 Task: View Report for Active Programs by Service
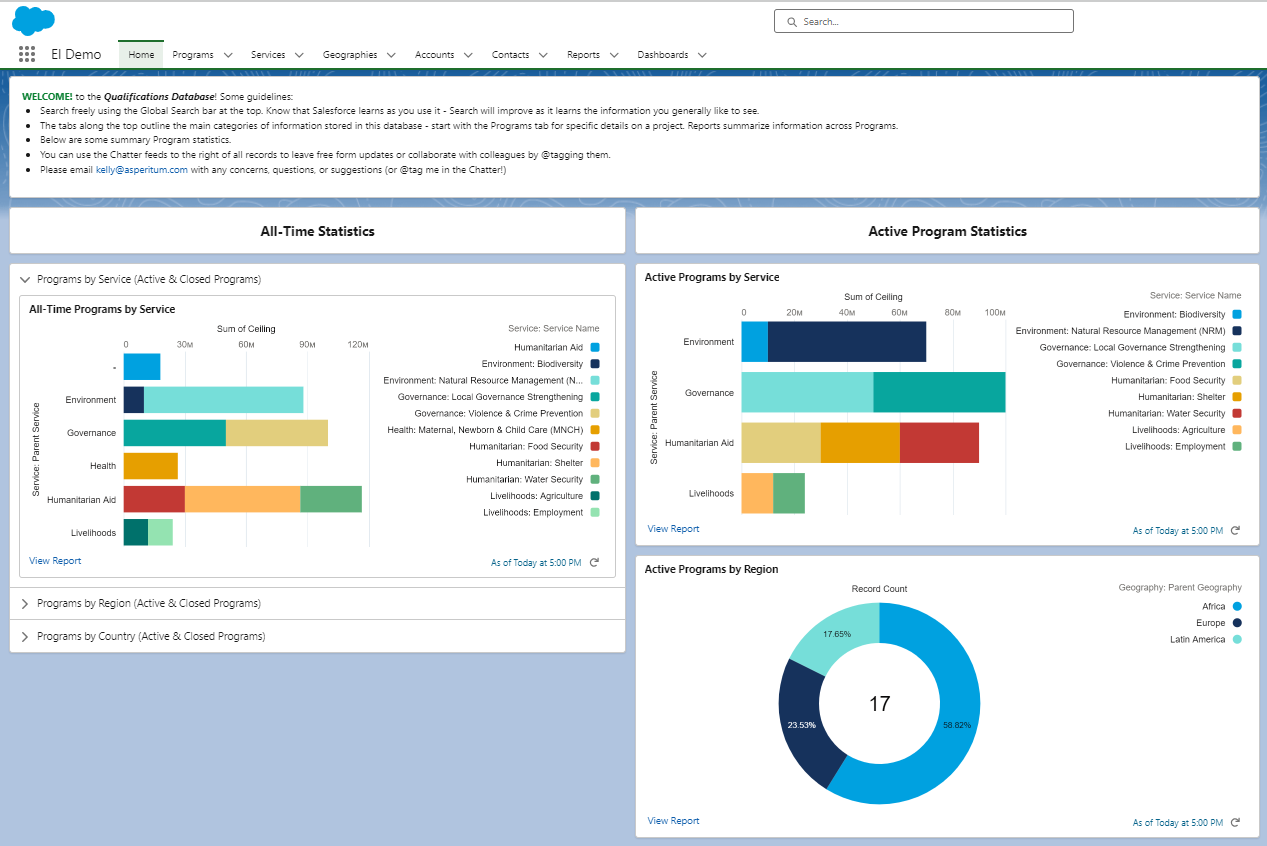click(673, 529)
